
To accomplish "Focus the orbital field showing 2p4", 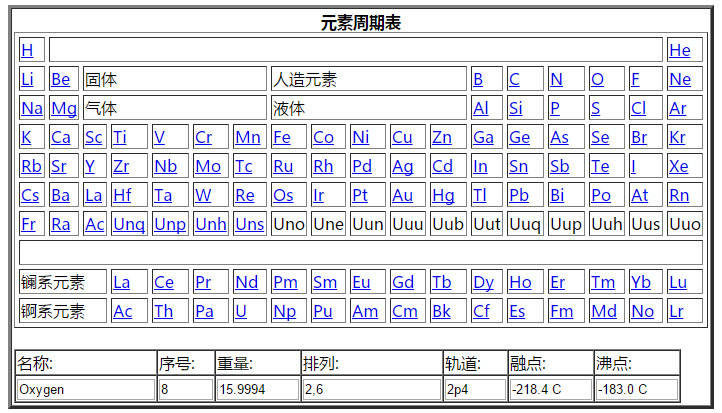I will [x=475, y=390].
